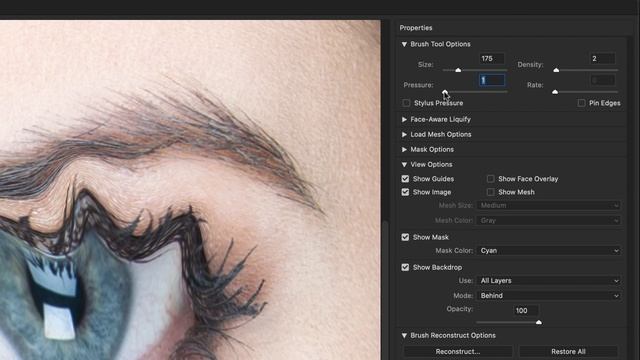Click the Pressure value field

click(491, 80)
